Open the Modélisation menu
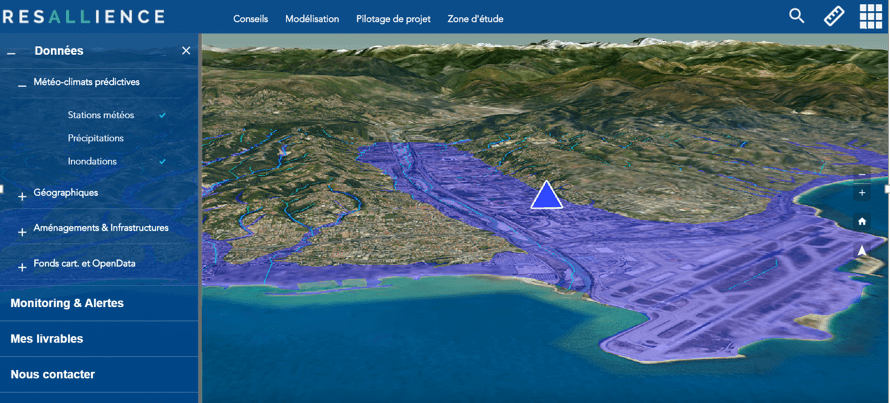The height and width of the screenshot is (403, 890). (x=312, y=19)
